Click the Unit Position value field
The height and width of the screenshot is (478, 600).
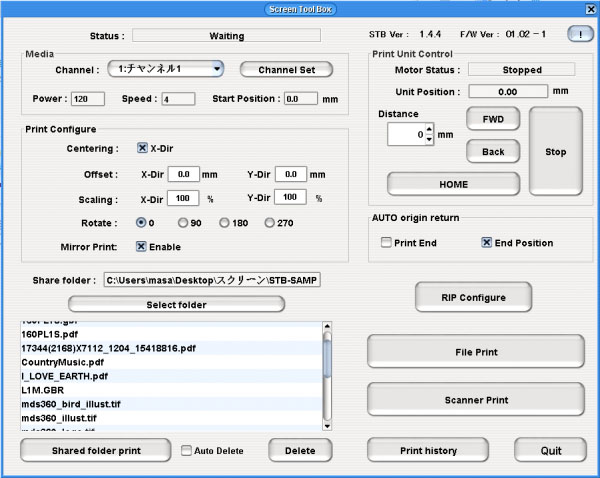coord(508,91)
